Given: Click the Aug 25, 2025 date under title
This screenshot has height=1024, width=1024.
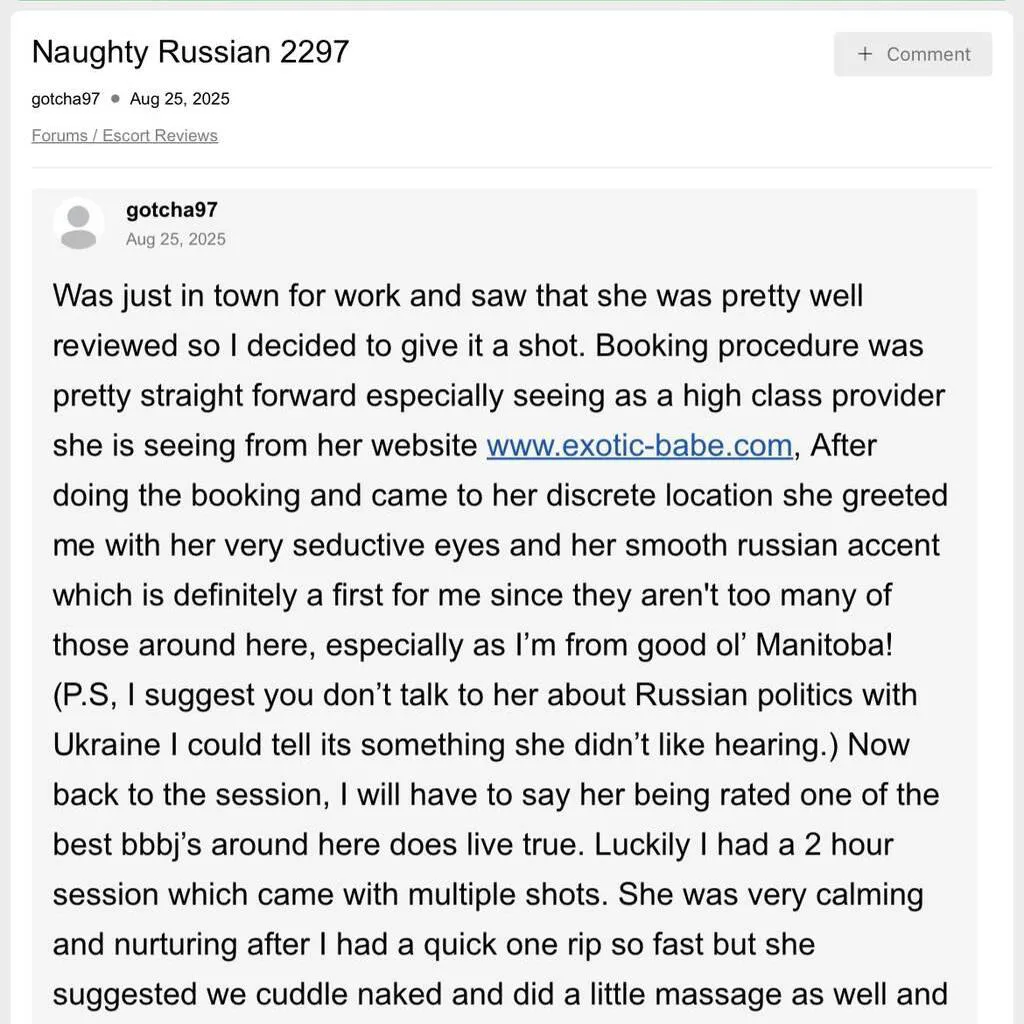Looking at the screenshot, I should tap(179, 99).
